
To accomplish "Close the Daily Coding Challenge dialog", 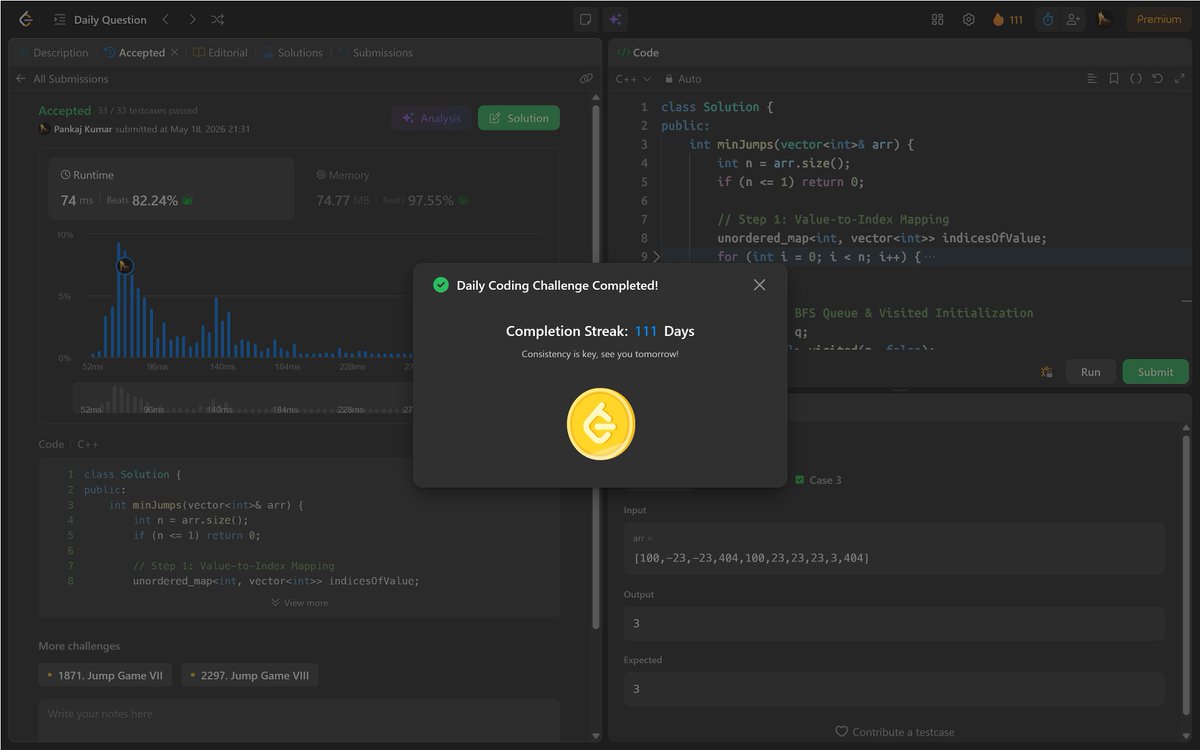I will click(759, 285).
